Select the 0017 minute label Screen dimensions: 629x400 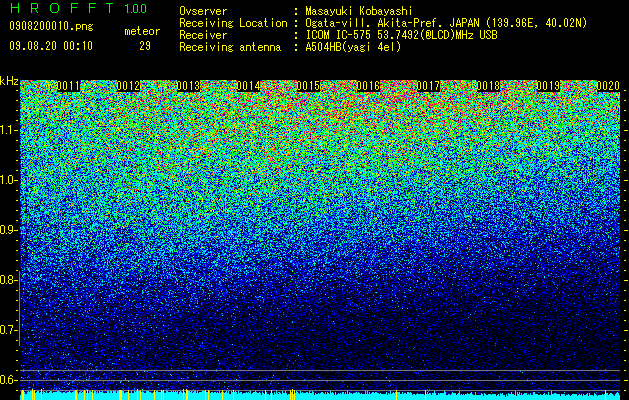[428, 86]
